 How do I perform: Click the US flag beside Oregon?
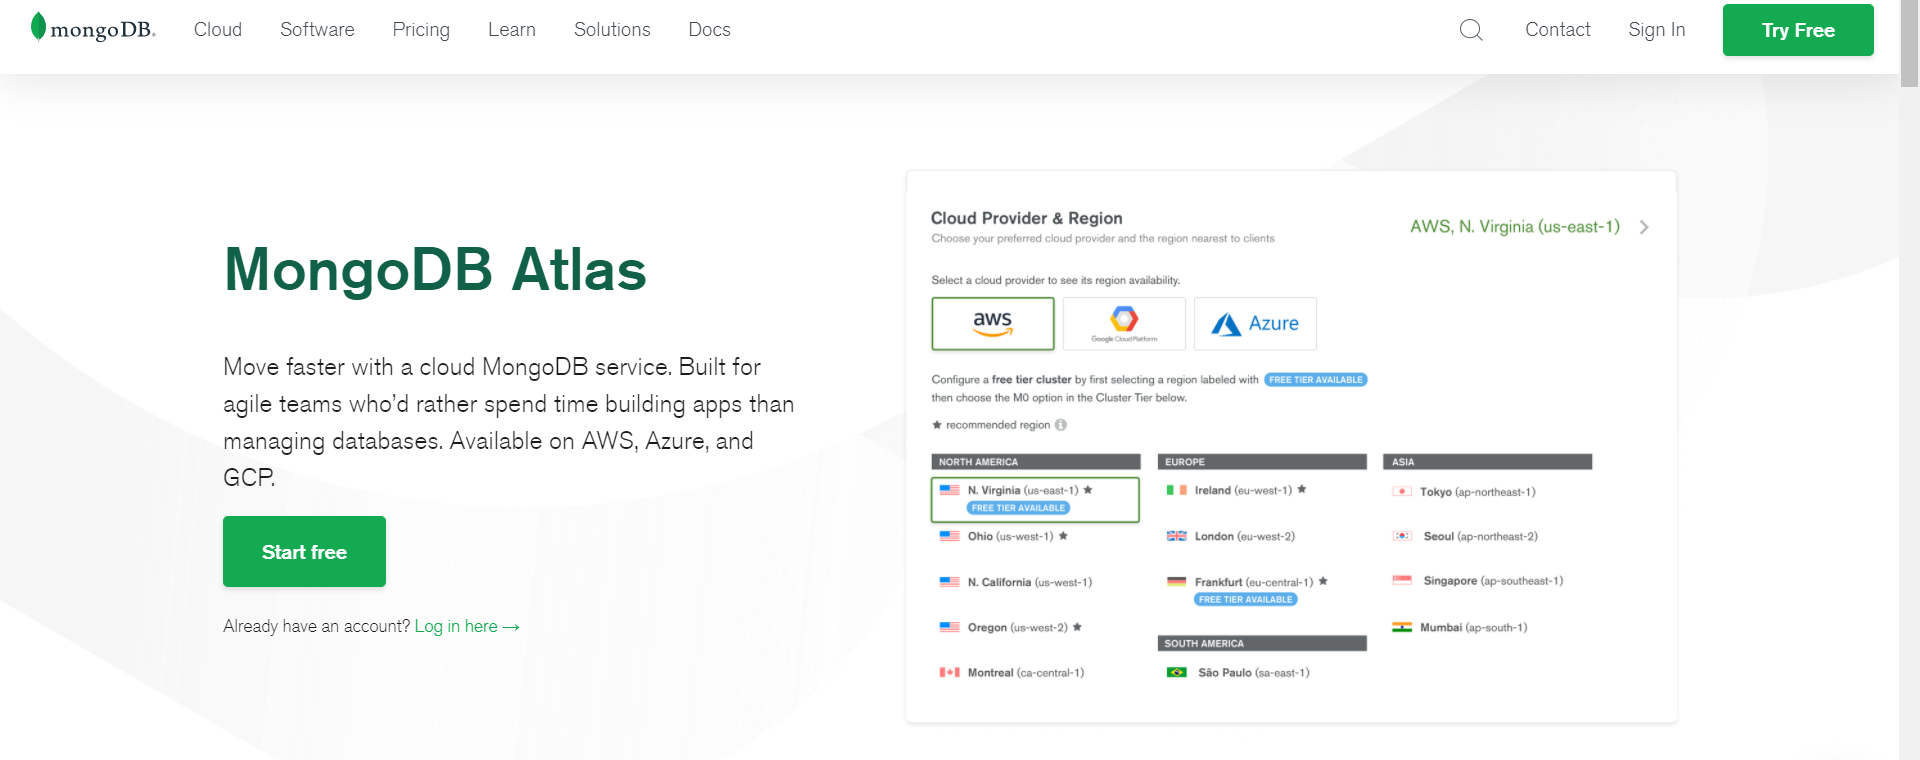coord(949,627)
